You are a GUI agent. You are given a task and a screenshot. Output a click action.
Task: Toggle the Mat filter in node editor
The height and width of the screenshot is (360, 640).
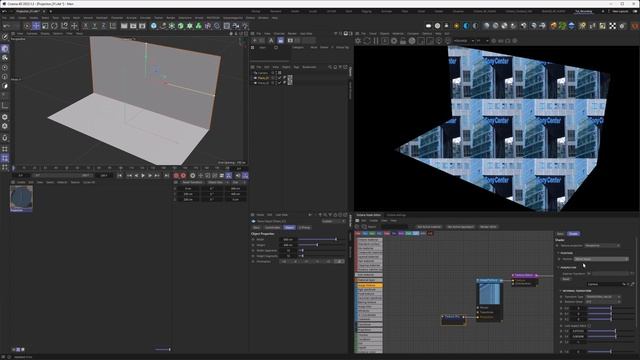(x=358, y=233)
